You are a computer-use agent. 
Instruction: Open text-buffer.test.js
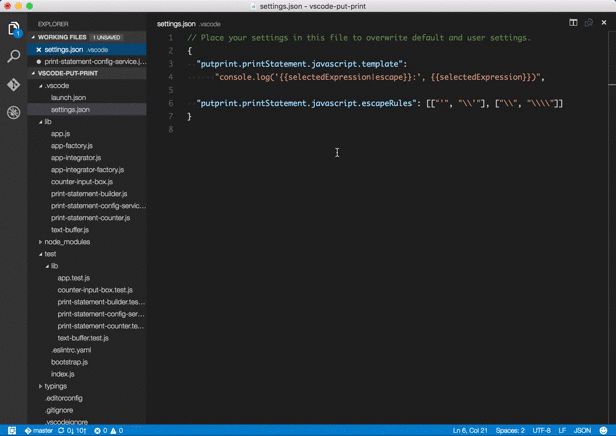(83, 338)
